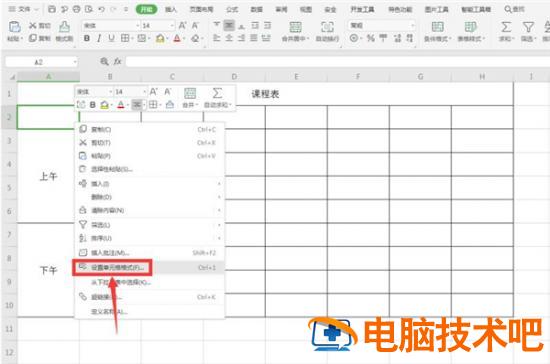Apply the yellow fill color in ribbon
Viewport: 550px width, 364px height.
coord(160,38)
